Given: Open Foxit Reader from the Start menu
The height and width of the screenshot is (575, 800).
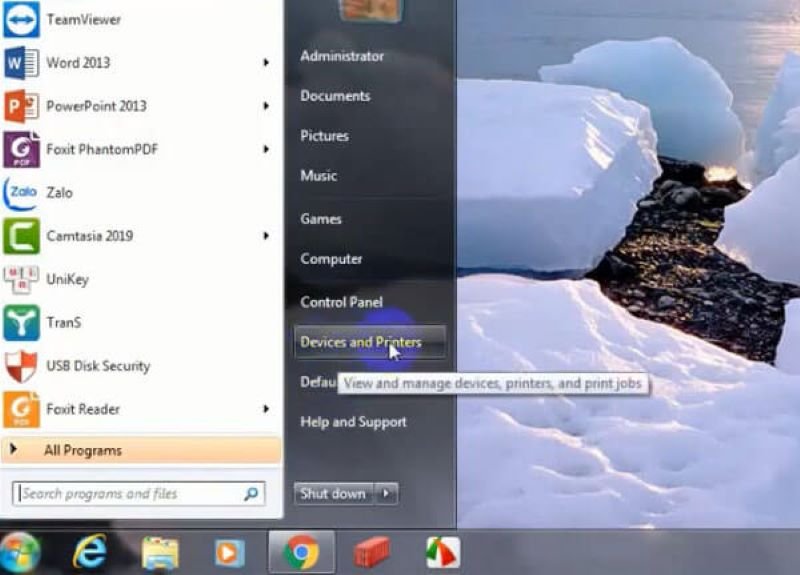Looking at the screenshot, I should pos(82,409).
